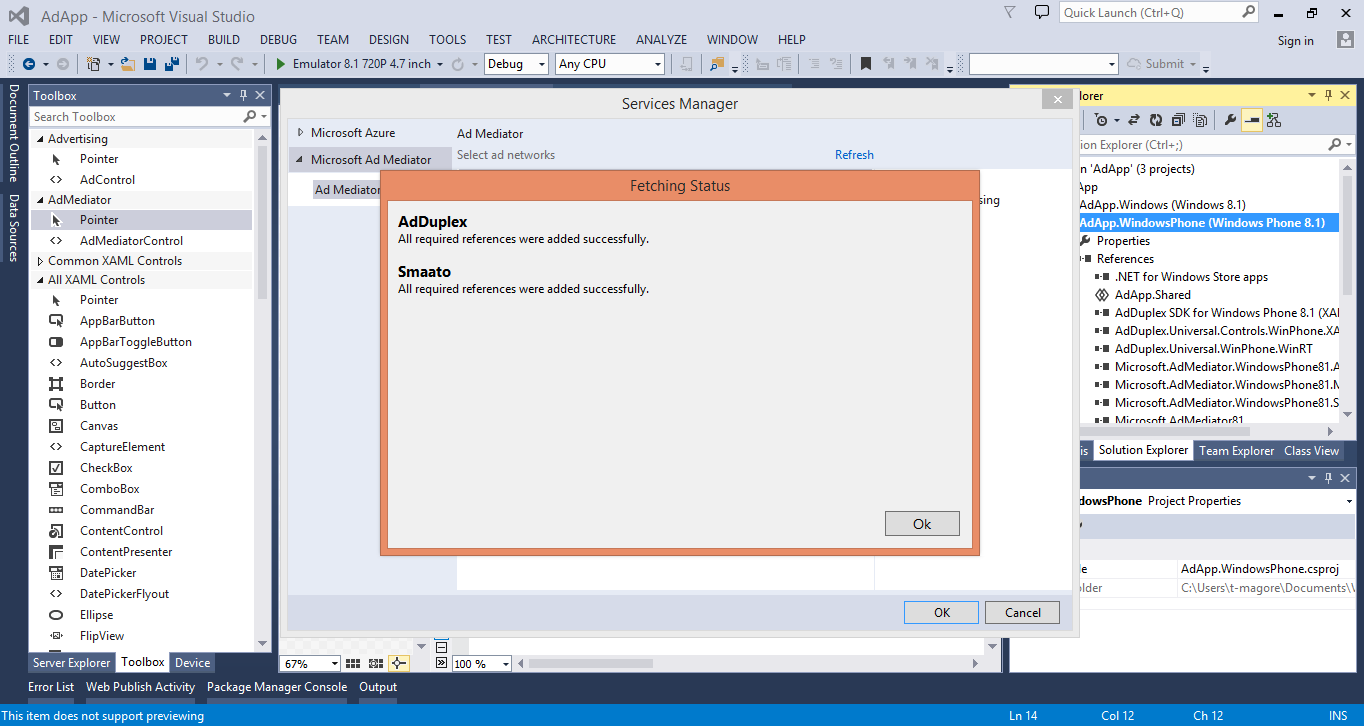Screen dimensions: 1364x726
Task: Open the Error List tab
Action: [x=51, y=687]
